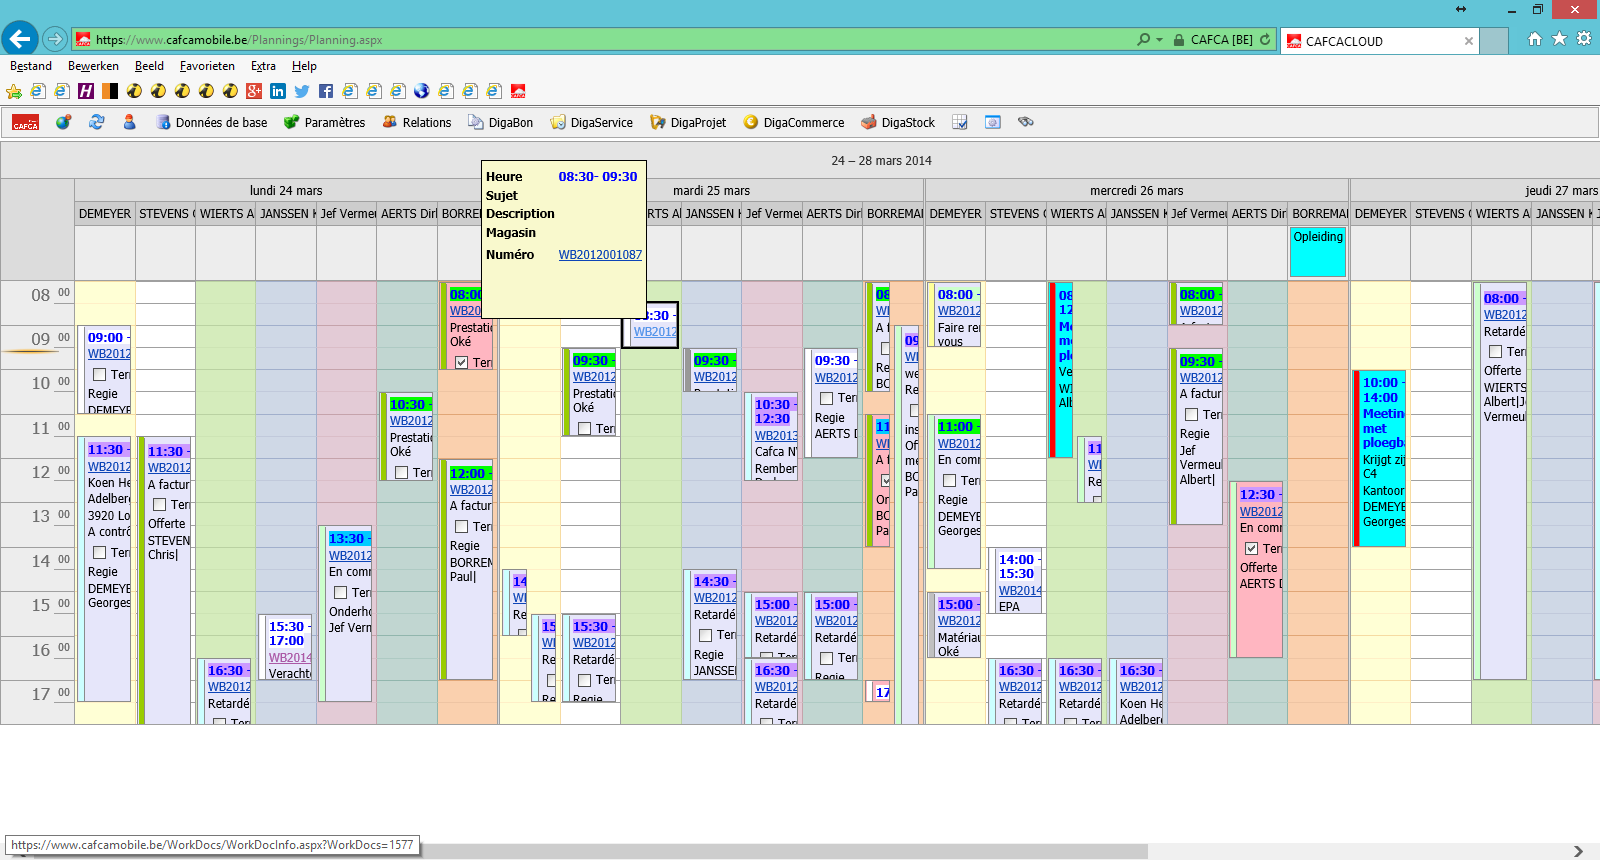This screenshot has height=860, width=1600.
Task: Open the browser Home icon
Action: pyautogui.click(x=1535, y=39)
